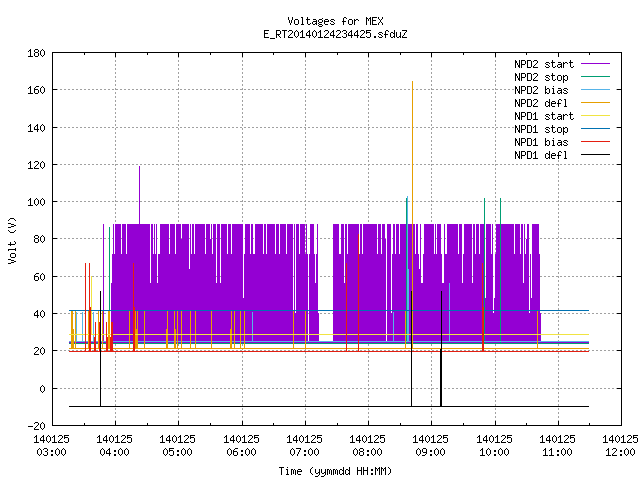Click the 140125 04:00 time tick label
This screenshot has height=480, width=640.
pos(114,446)
